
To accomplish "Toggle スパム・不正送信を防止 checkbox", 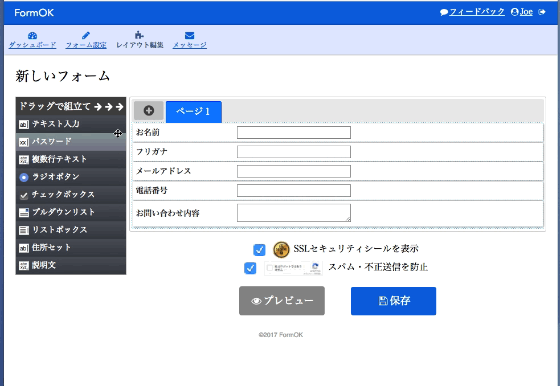I will click(x=250, y=268).
